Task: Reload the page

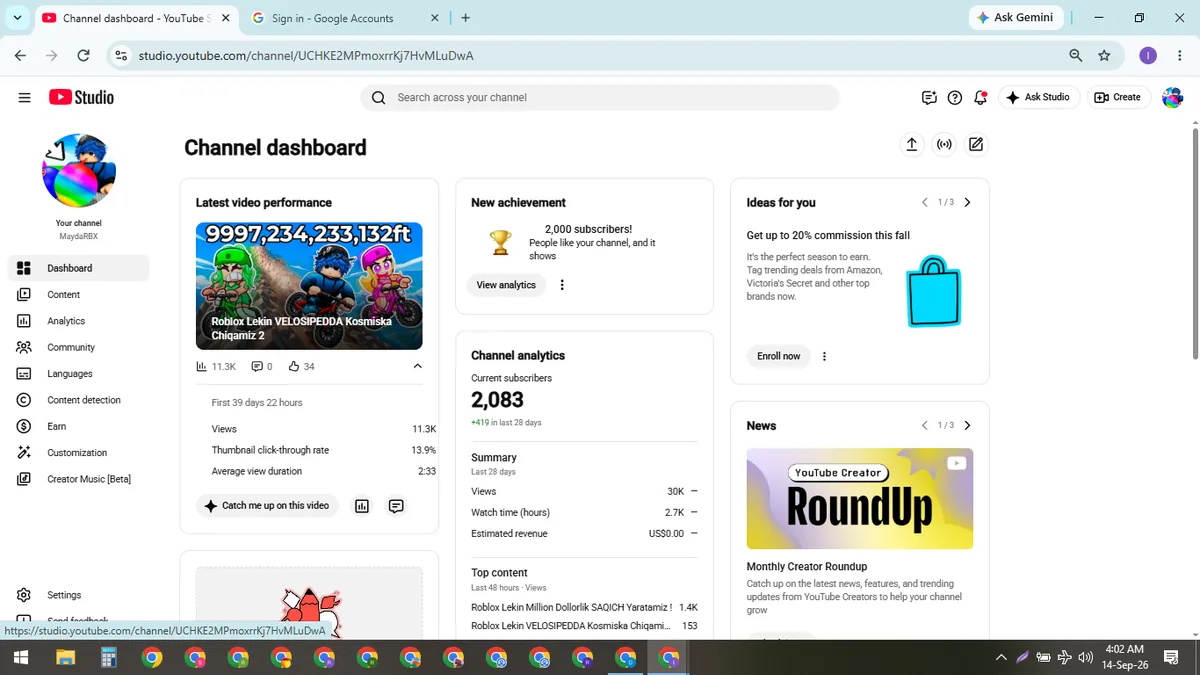Action: coord(83,56)
